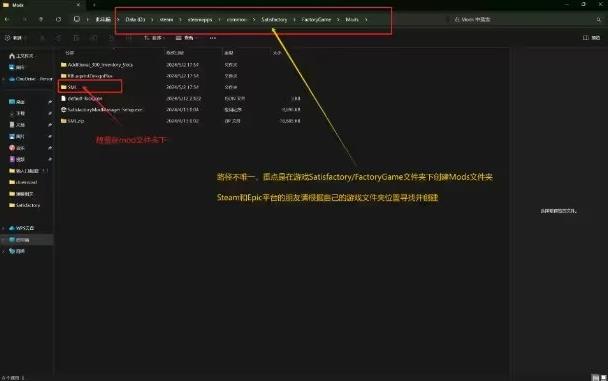Click the see more three-dots button
Viewport: 608px width, 381px height.
pyautogui.click(x=212, y=38)
